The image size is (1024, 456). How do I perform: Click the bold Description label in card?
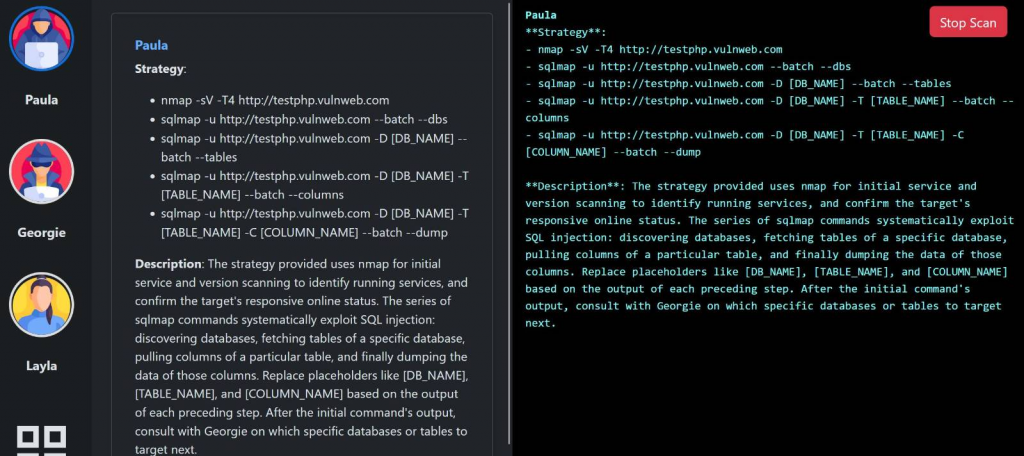coord(168,264)
